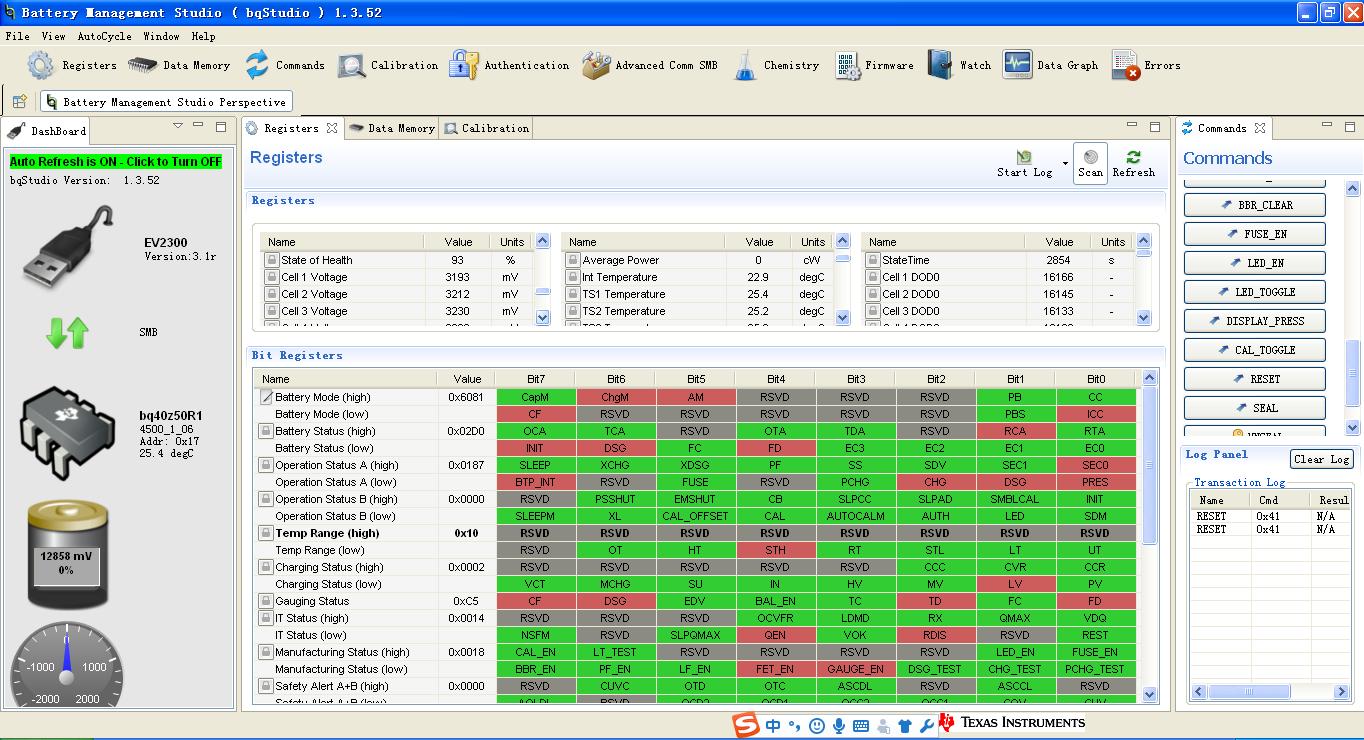Click the SMB communication arrows icon
This screenshot has height=740, width=1364.
pos(68,332)
